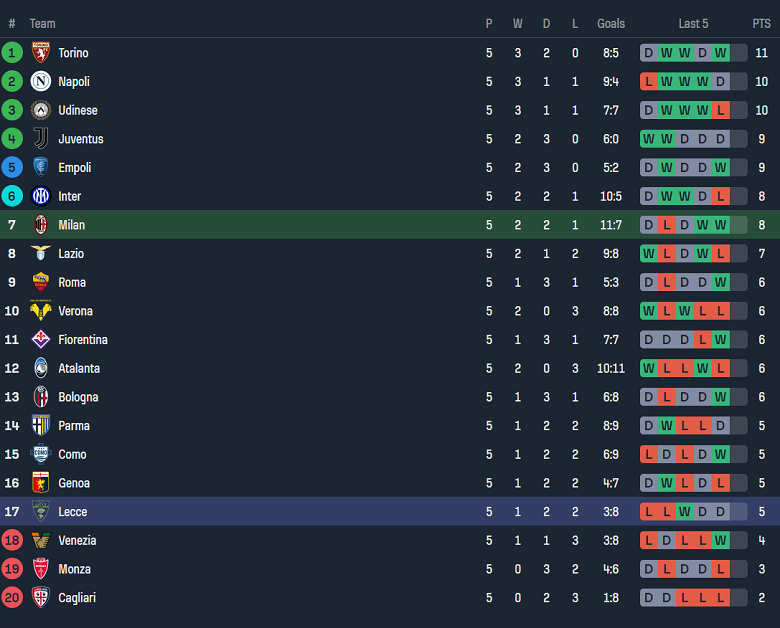The image size is (780, 628).
Task: Click the green position 1 badge
Action: coord(12,53)
